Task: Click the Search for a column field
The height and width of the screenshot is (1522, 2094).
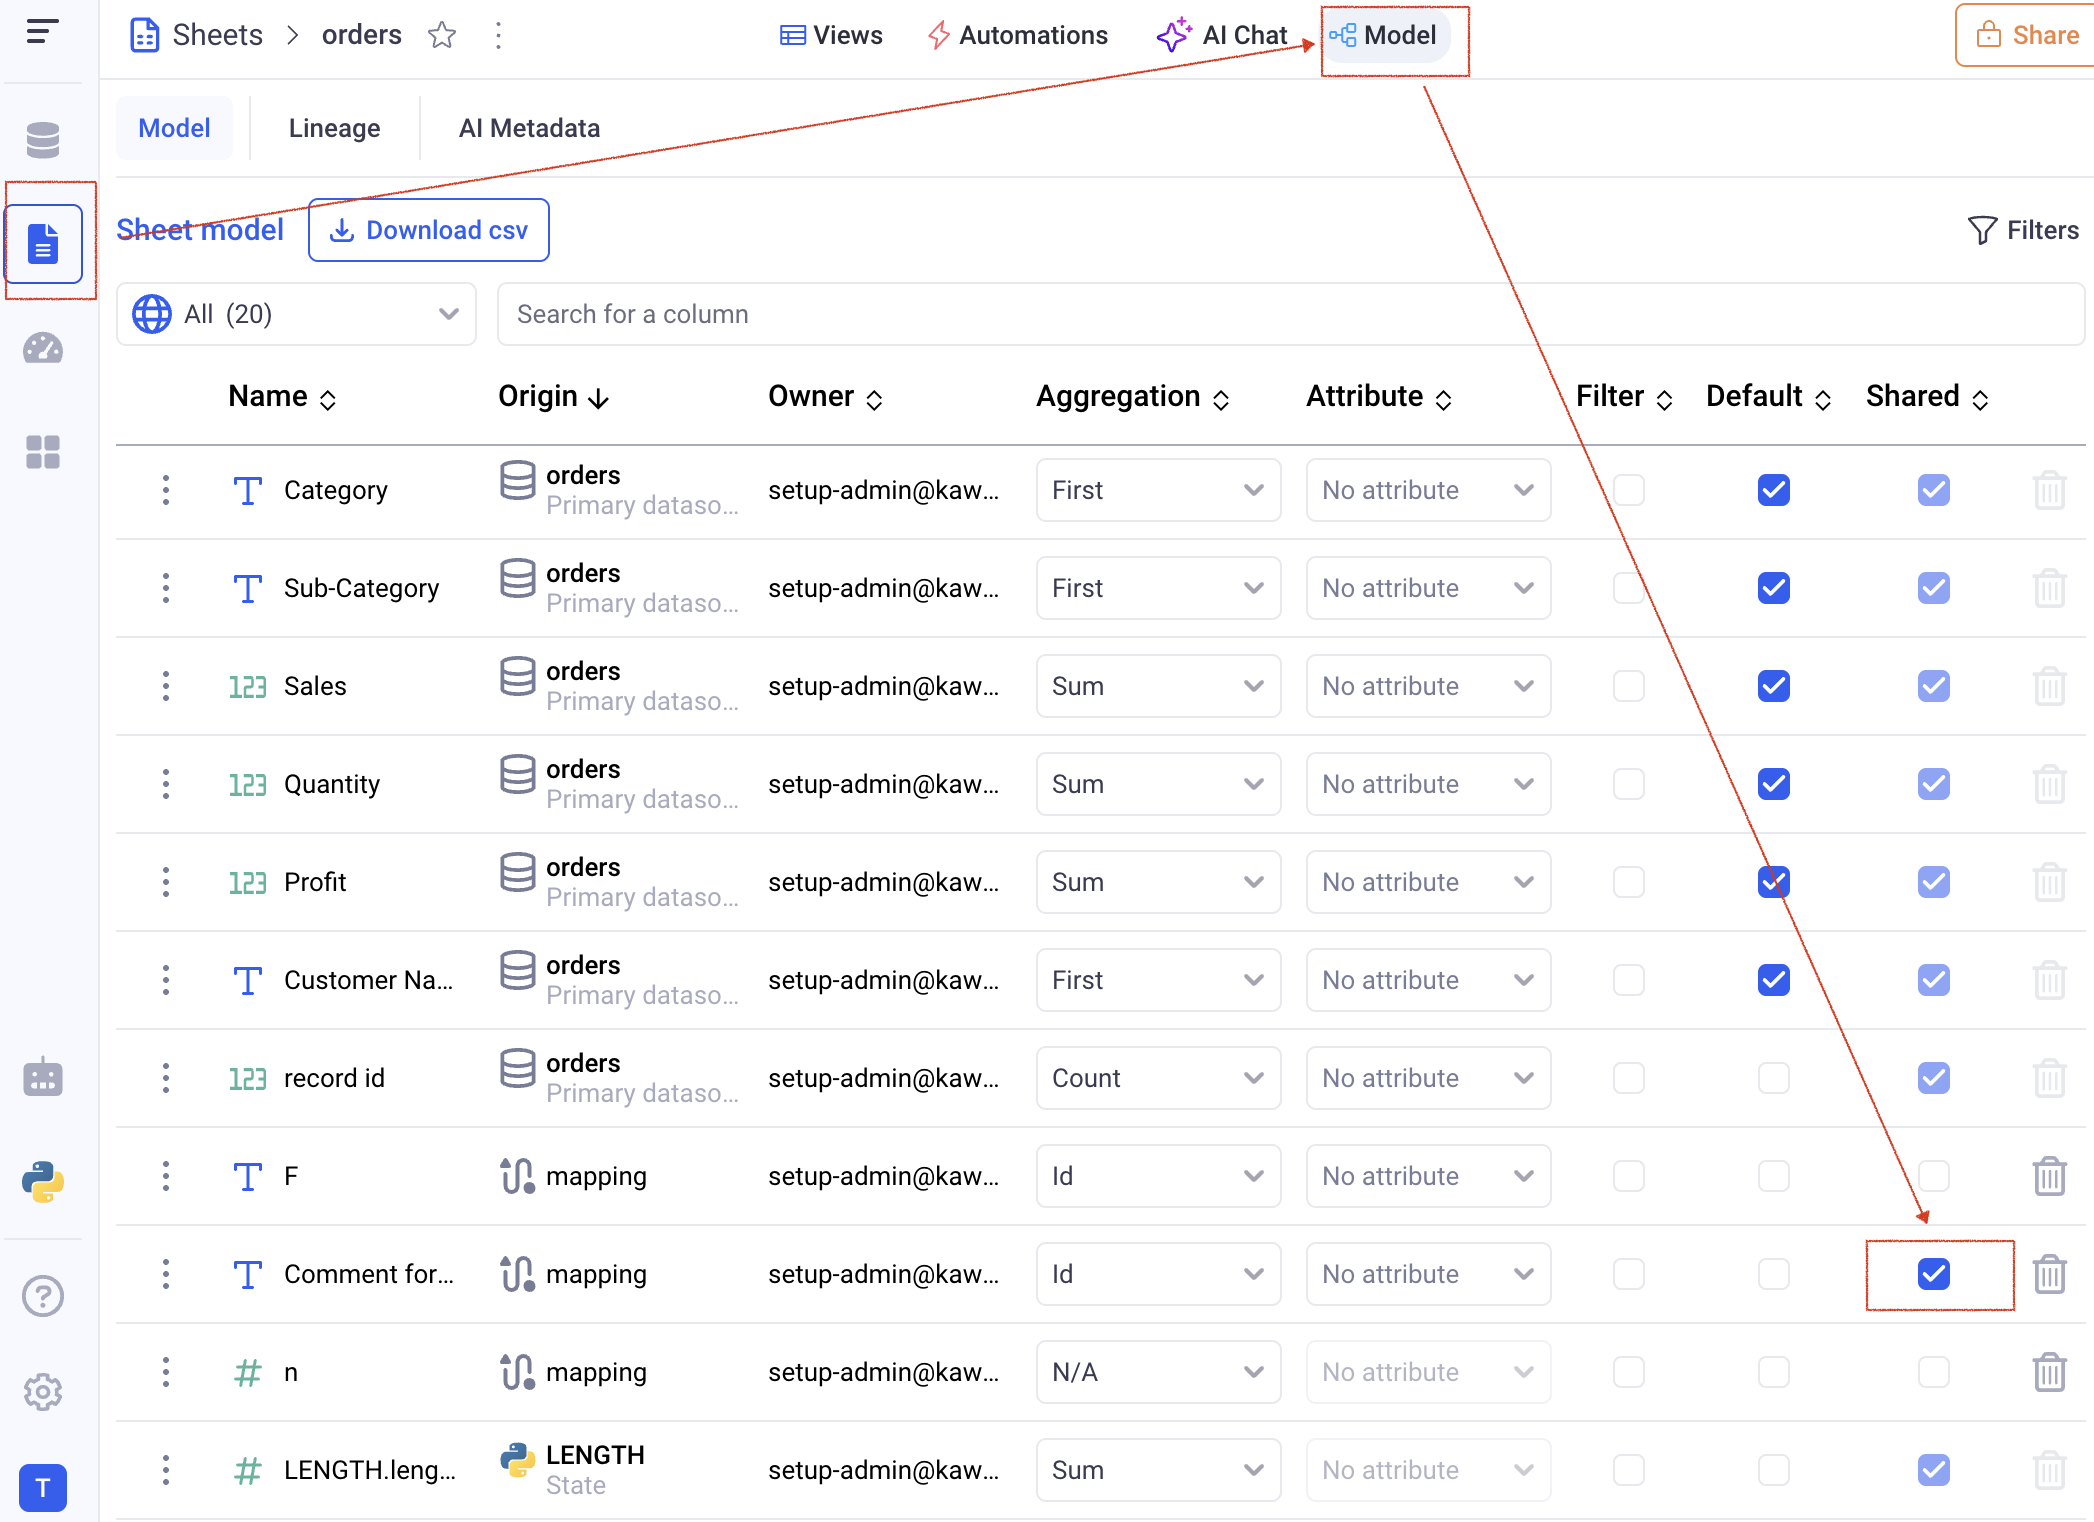Action: 1290,314
